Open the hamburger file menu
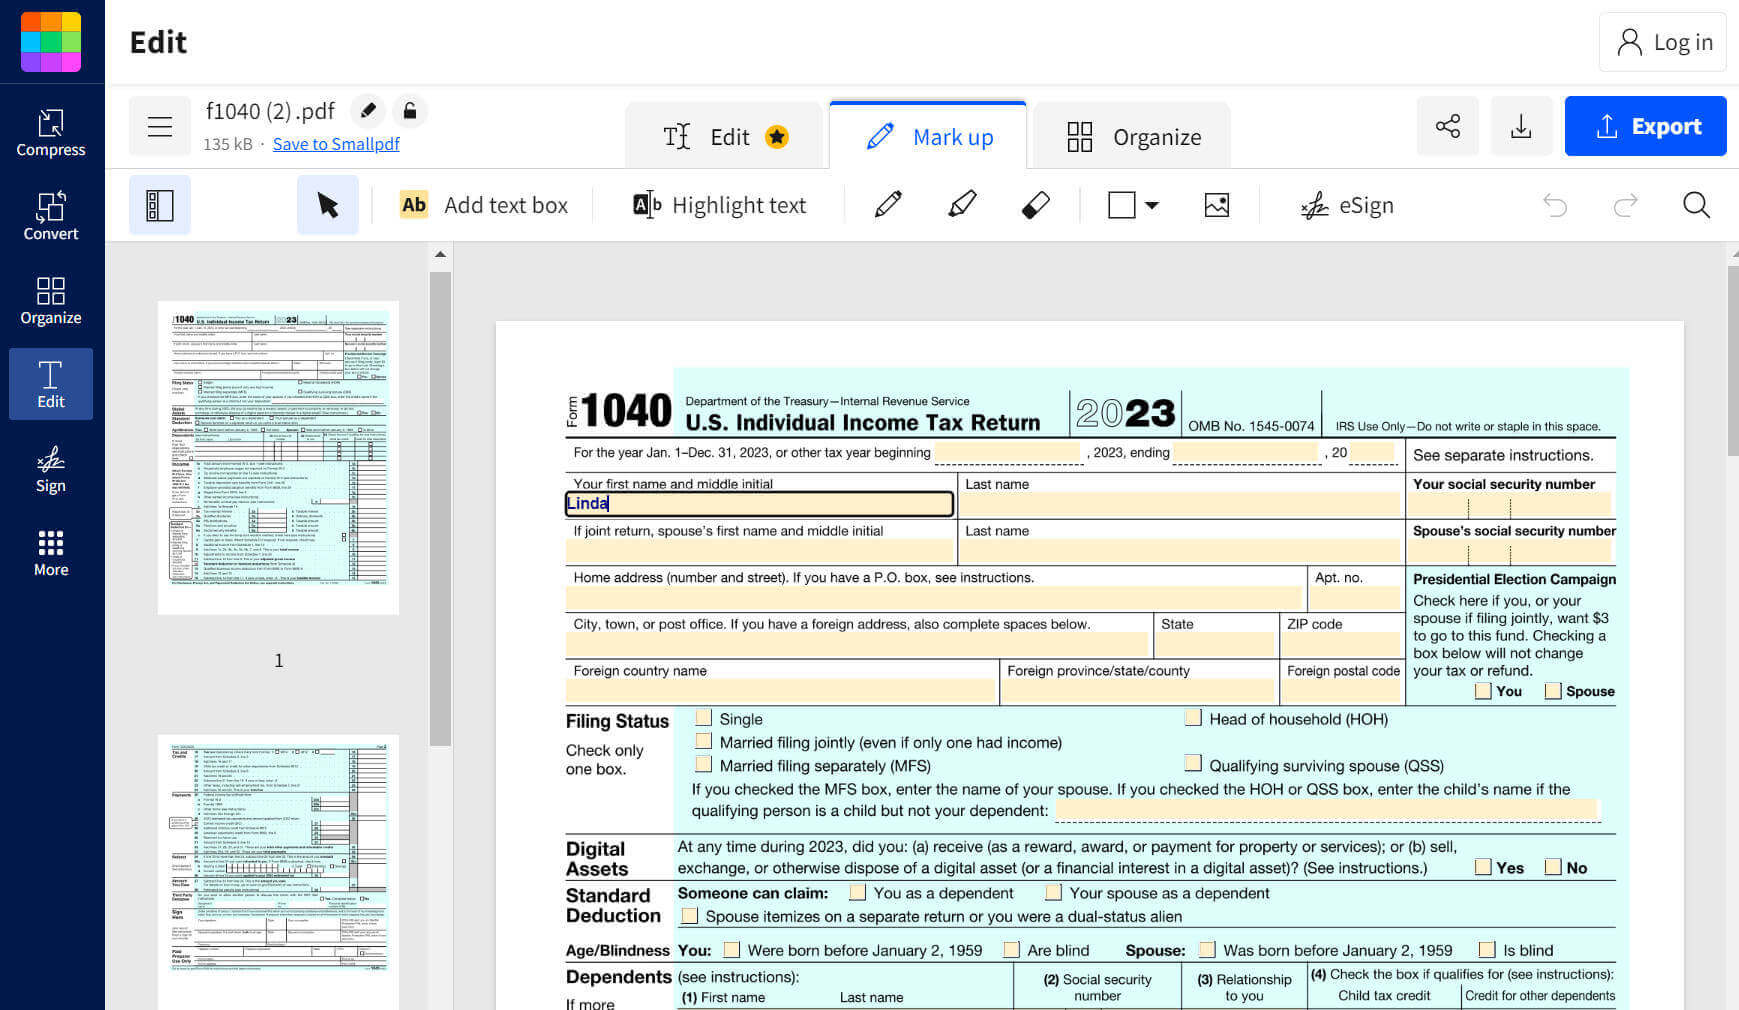 coord(160,126)
